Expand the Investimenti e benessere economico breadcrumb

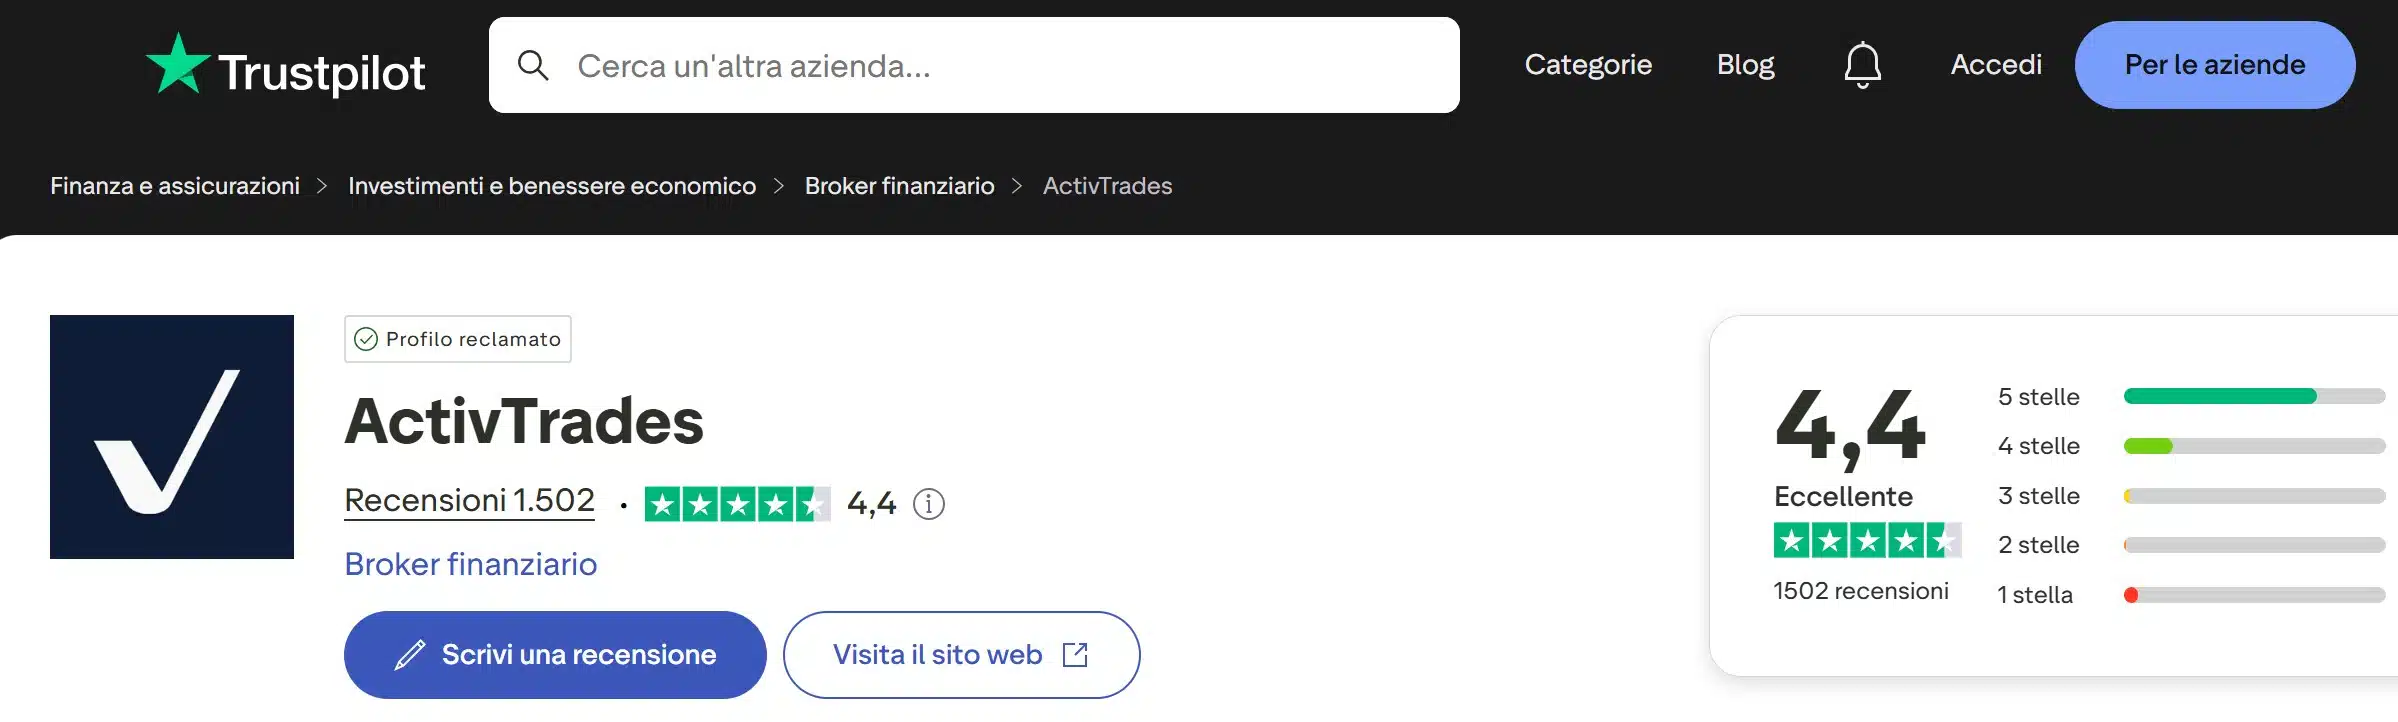(551, 186)
